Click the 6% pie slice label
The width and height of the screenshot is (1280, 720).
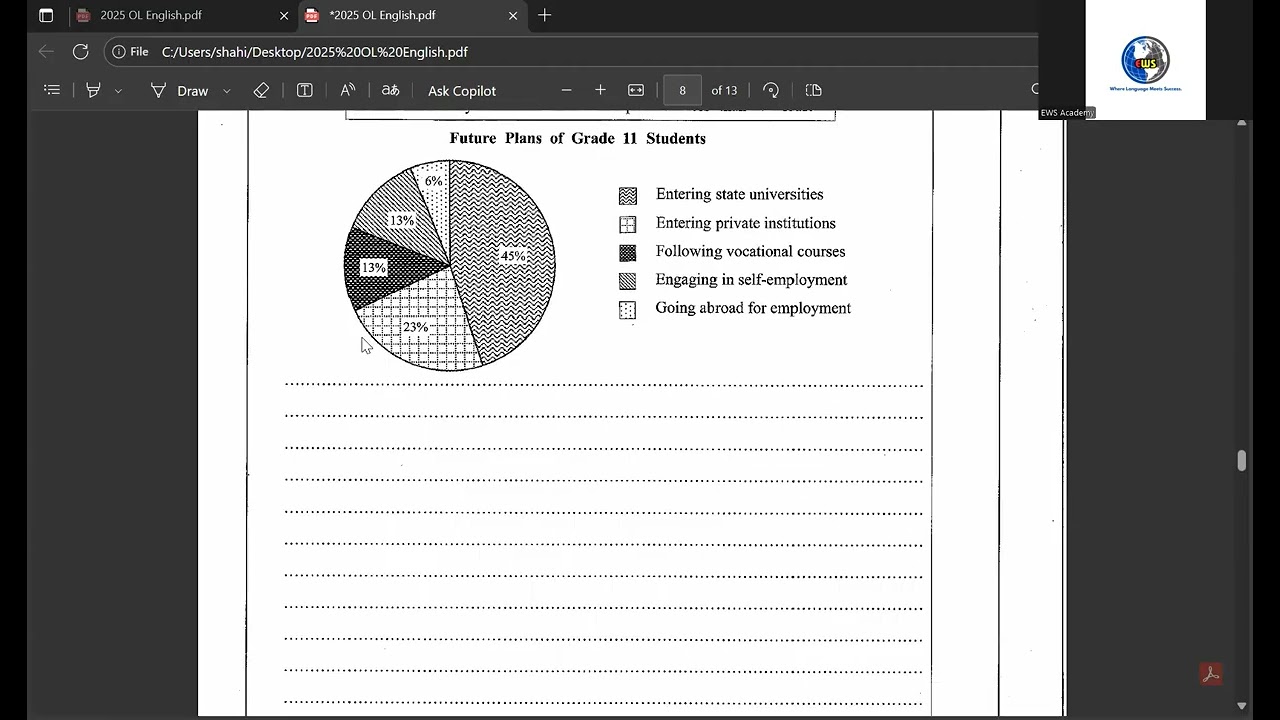click(433, 181)
